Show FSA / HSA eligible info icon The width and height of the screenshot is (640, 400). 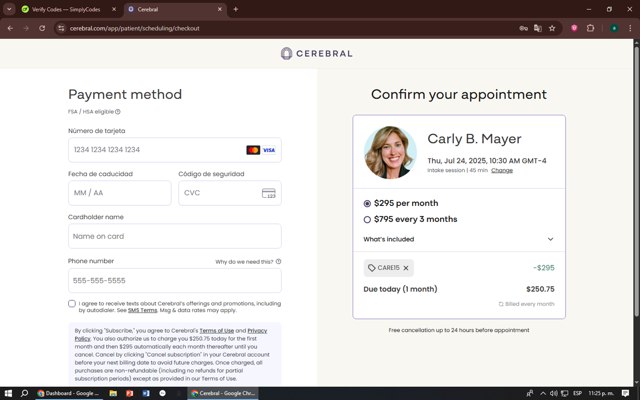click(x=118, y=111)
